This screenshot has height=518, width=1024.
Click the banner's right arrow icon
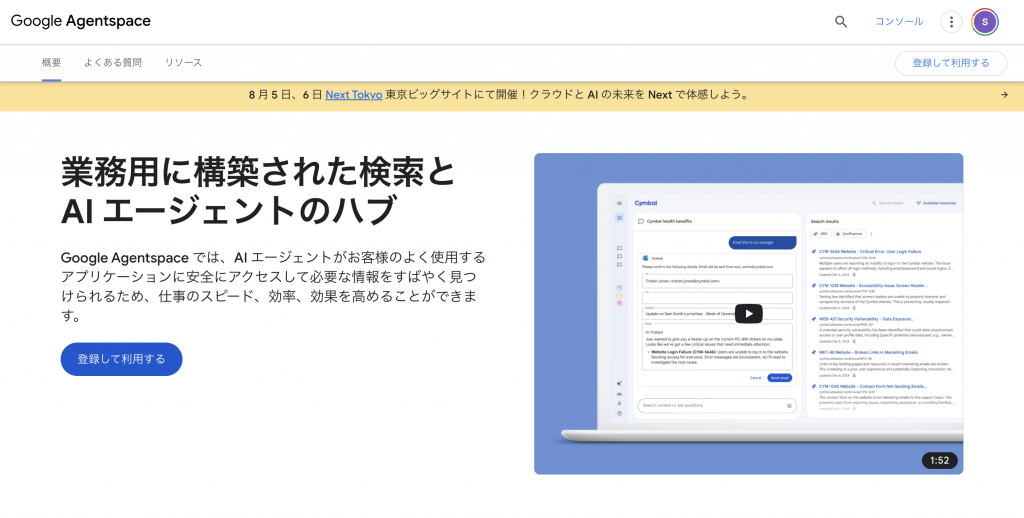(1004, 95)
